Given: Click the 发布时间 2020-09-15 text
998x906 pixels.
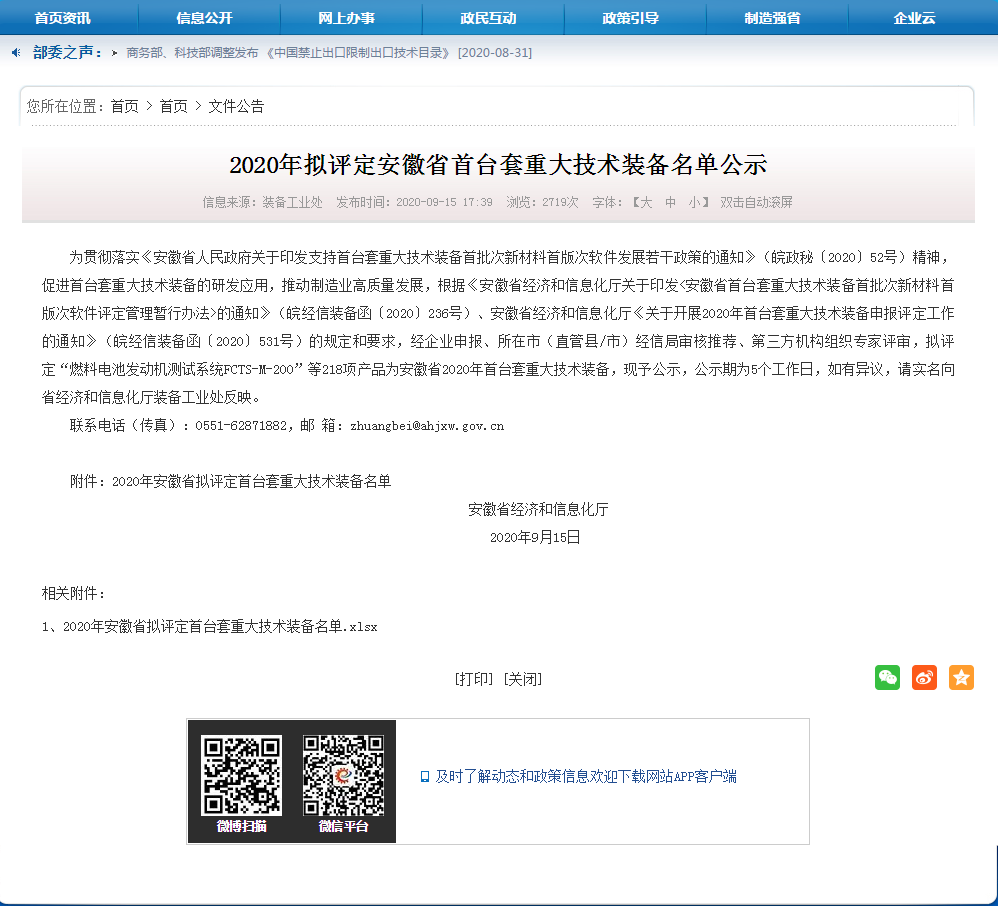Looking at the screenshot, I should 414,202.
